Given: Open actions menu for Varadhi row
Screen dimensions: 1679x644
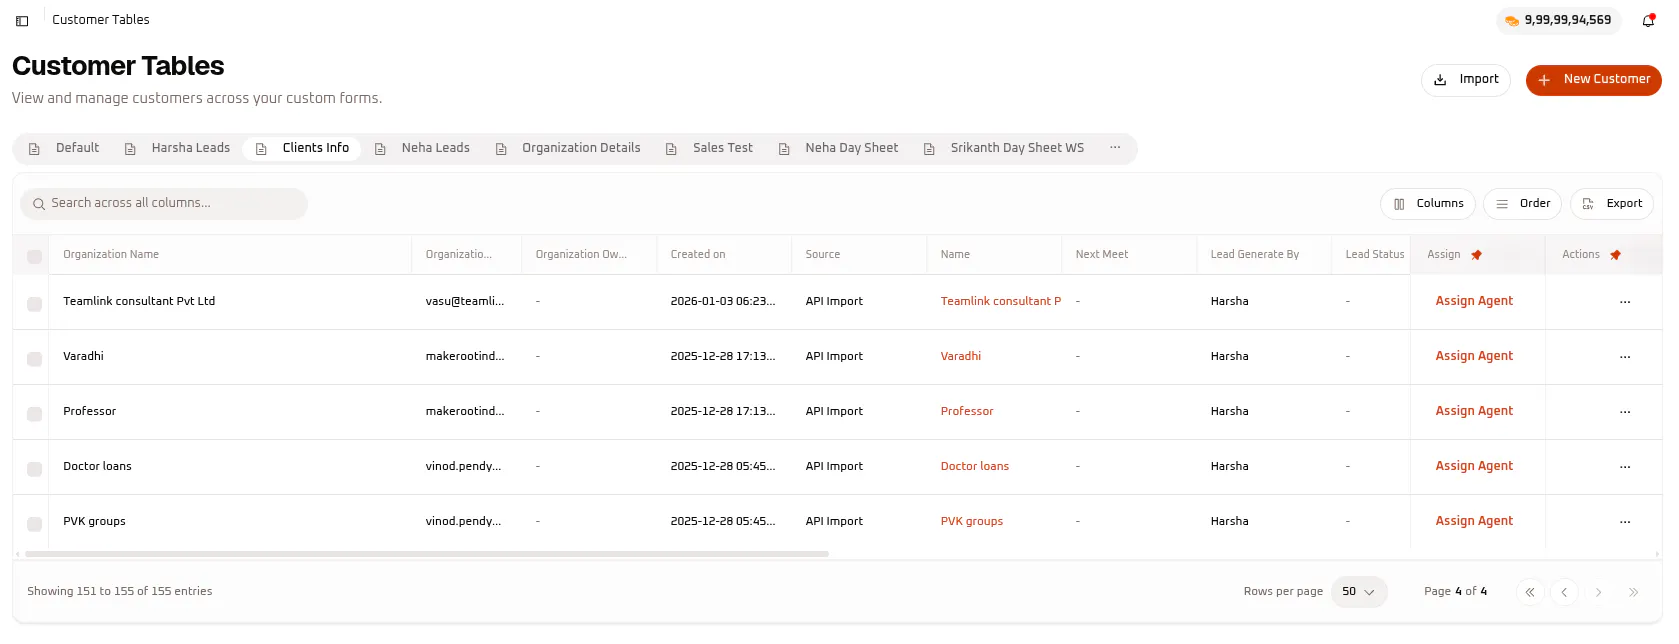Looking at the screenshot, I should (1625, 357).
